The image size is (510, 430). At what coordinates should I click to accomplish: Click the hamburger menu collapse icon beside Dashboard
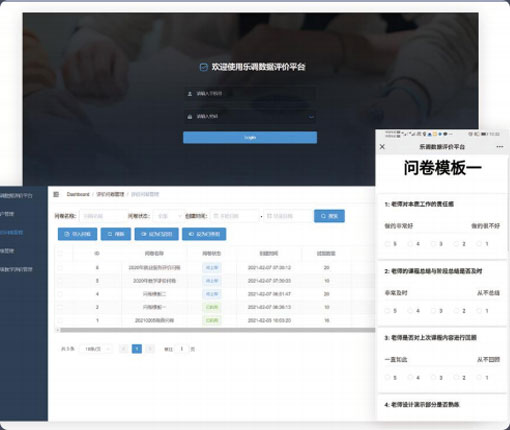click(56, 194)
